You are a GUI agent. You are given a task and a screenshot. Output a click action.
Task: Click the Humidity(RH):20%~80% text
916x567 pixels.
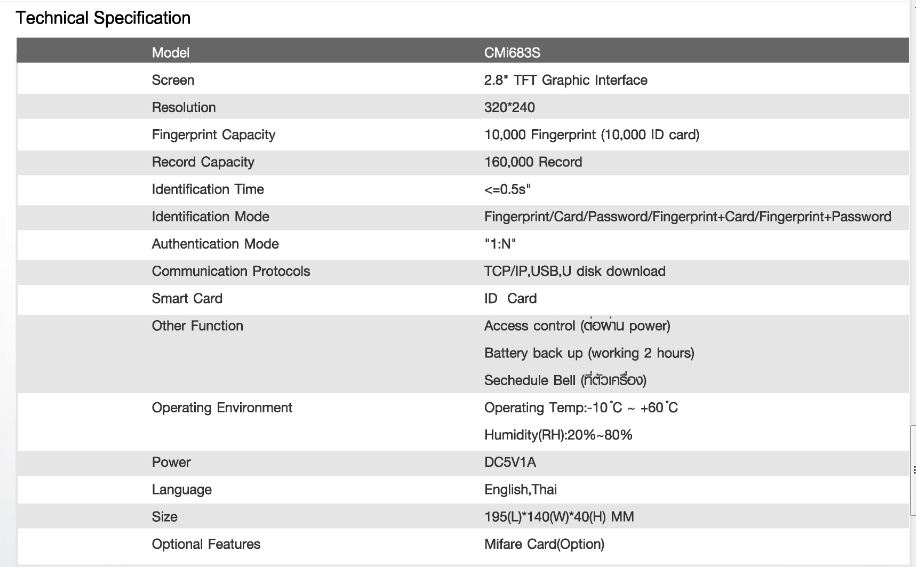click(558, 435)
